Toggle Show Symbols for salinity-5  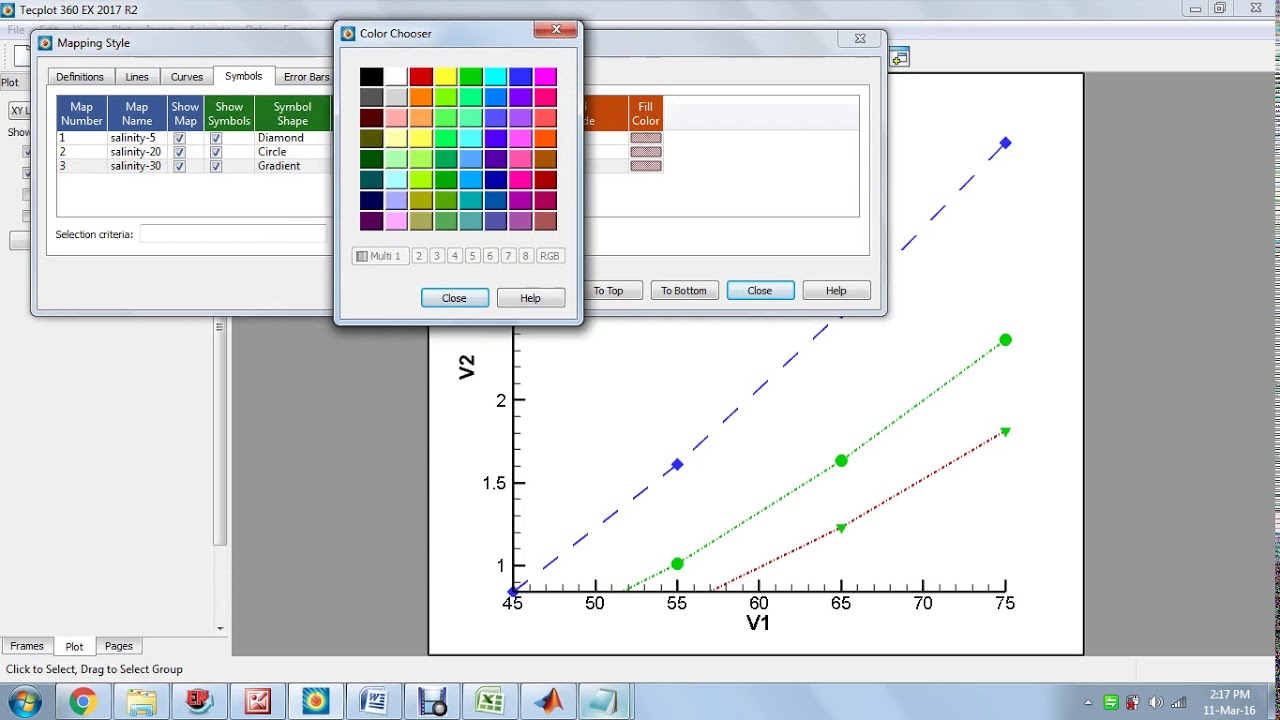pyautogui.click(x=216, y=138)
